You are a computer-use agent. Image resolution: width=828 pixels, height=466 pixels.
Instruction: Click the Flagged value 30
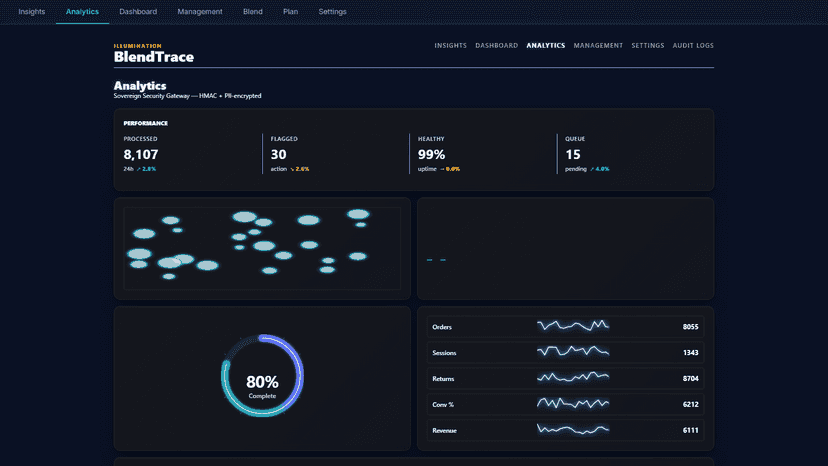point(278,154)
